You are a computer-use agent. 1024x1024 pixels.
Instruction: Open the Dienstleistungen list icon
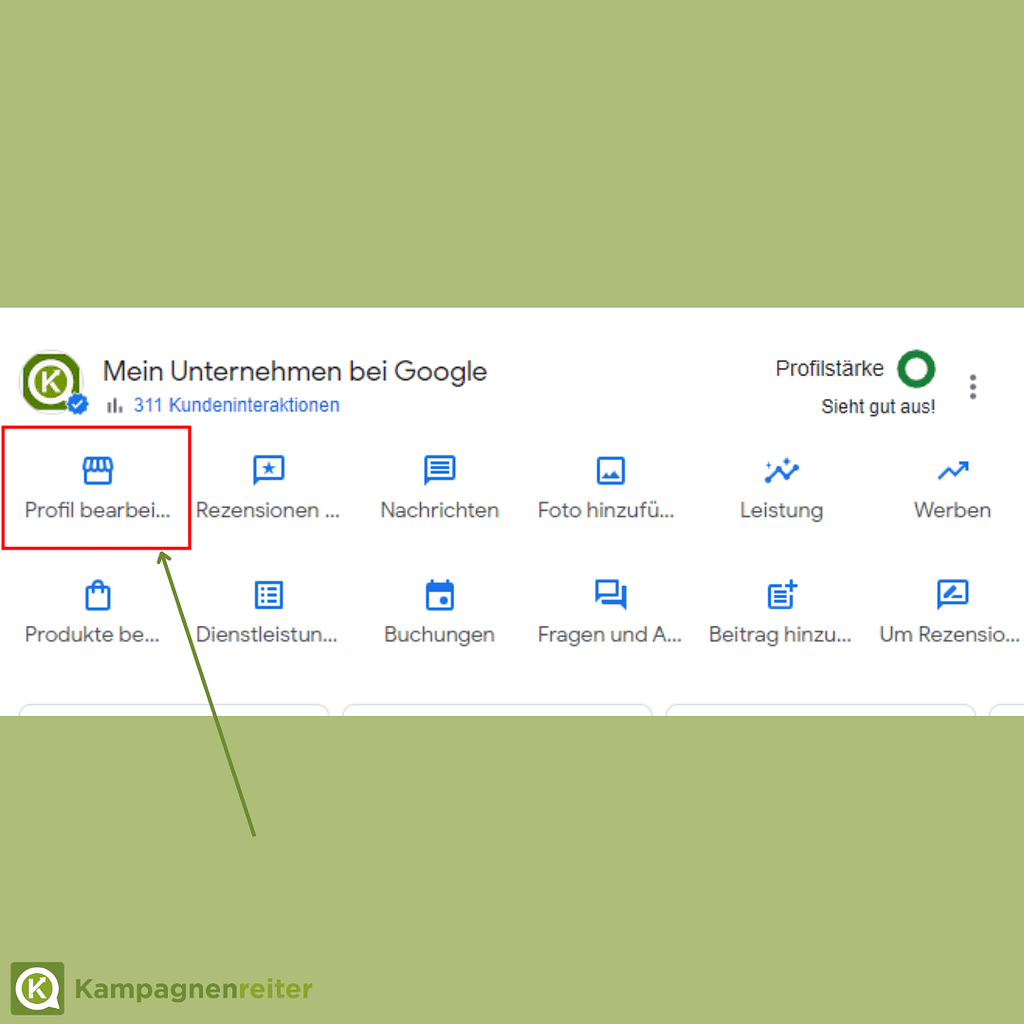pyautogui.click(x=269, y=595)
